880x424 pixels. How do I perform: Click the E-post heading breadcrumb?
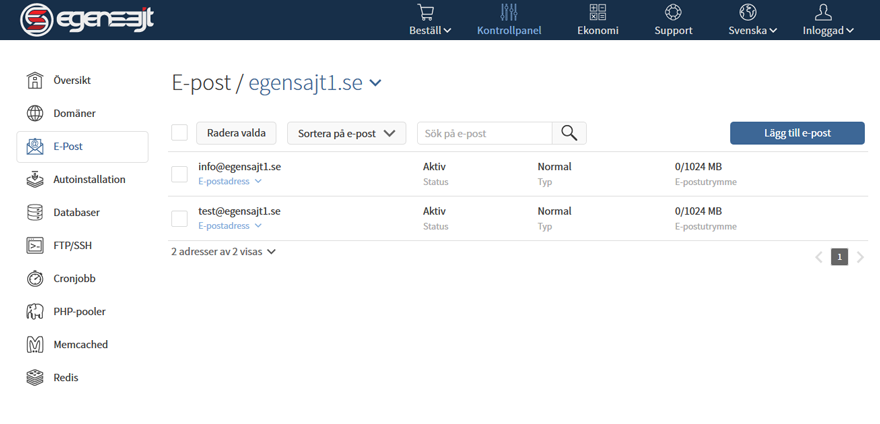201,83
